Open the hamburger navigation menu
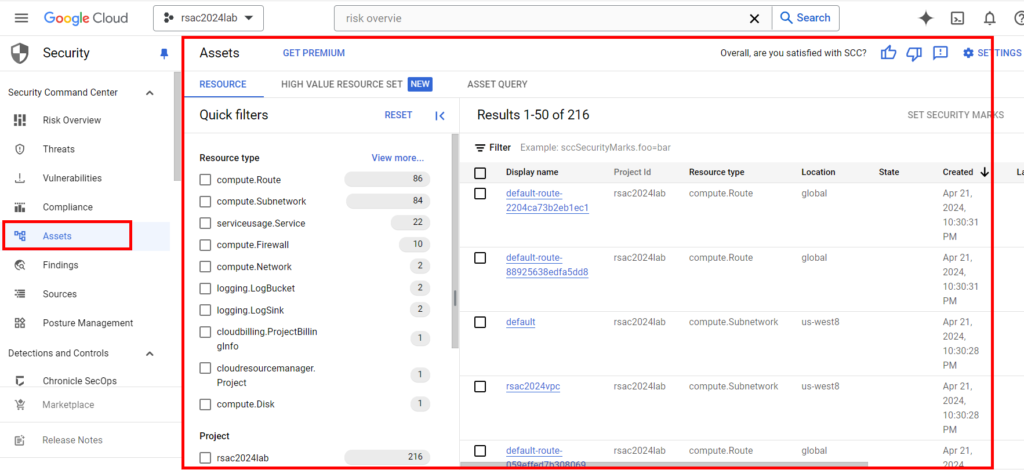The height and width of the screenshot is (470, 1024). (x=22, y=18)
